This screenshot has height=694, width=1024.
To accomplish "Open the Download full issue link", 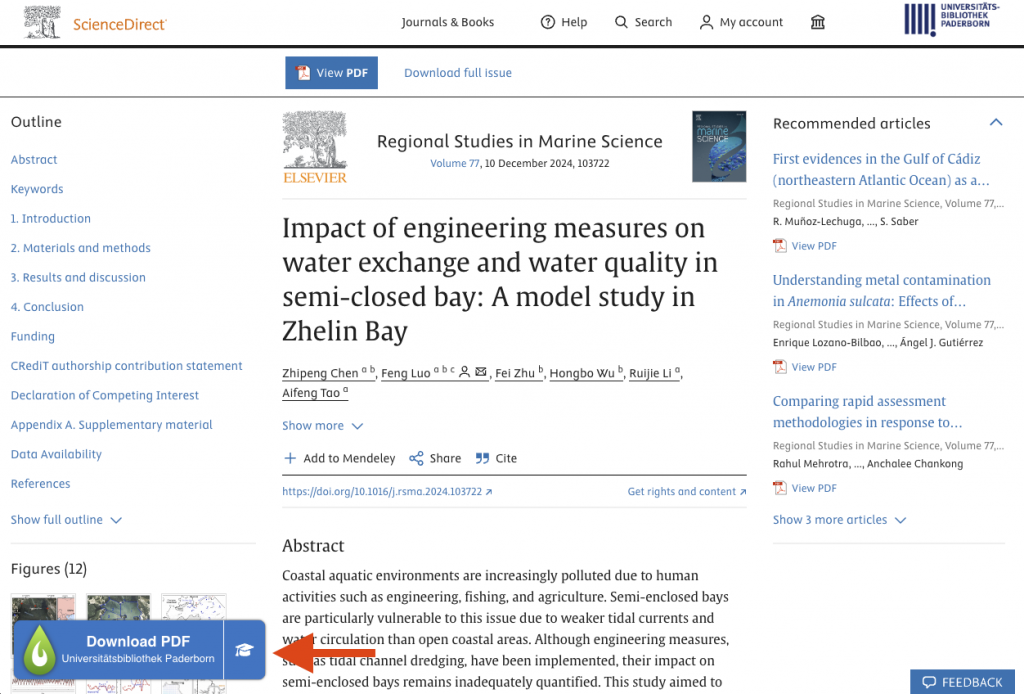I will coord(458,72).
